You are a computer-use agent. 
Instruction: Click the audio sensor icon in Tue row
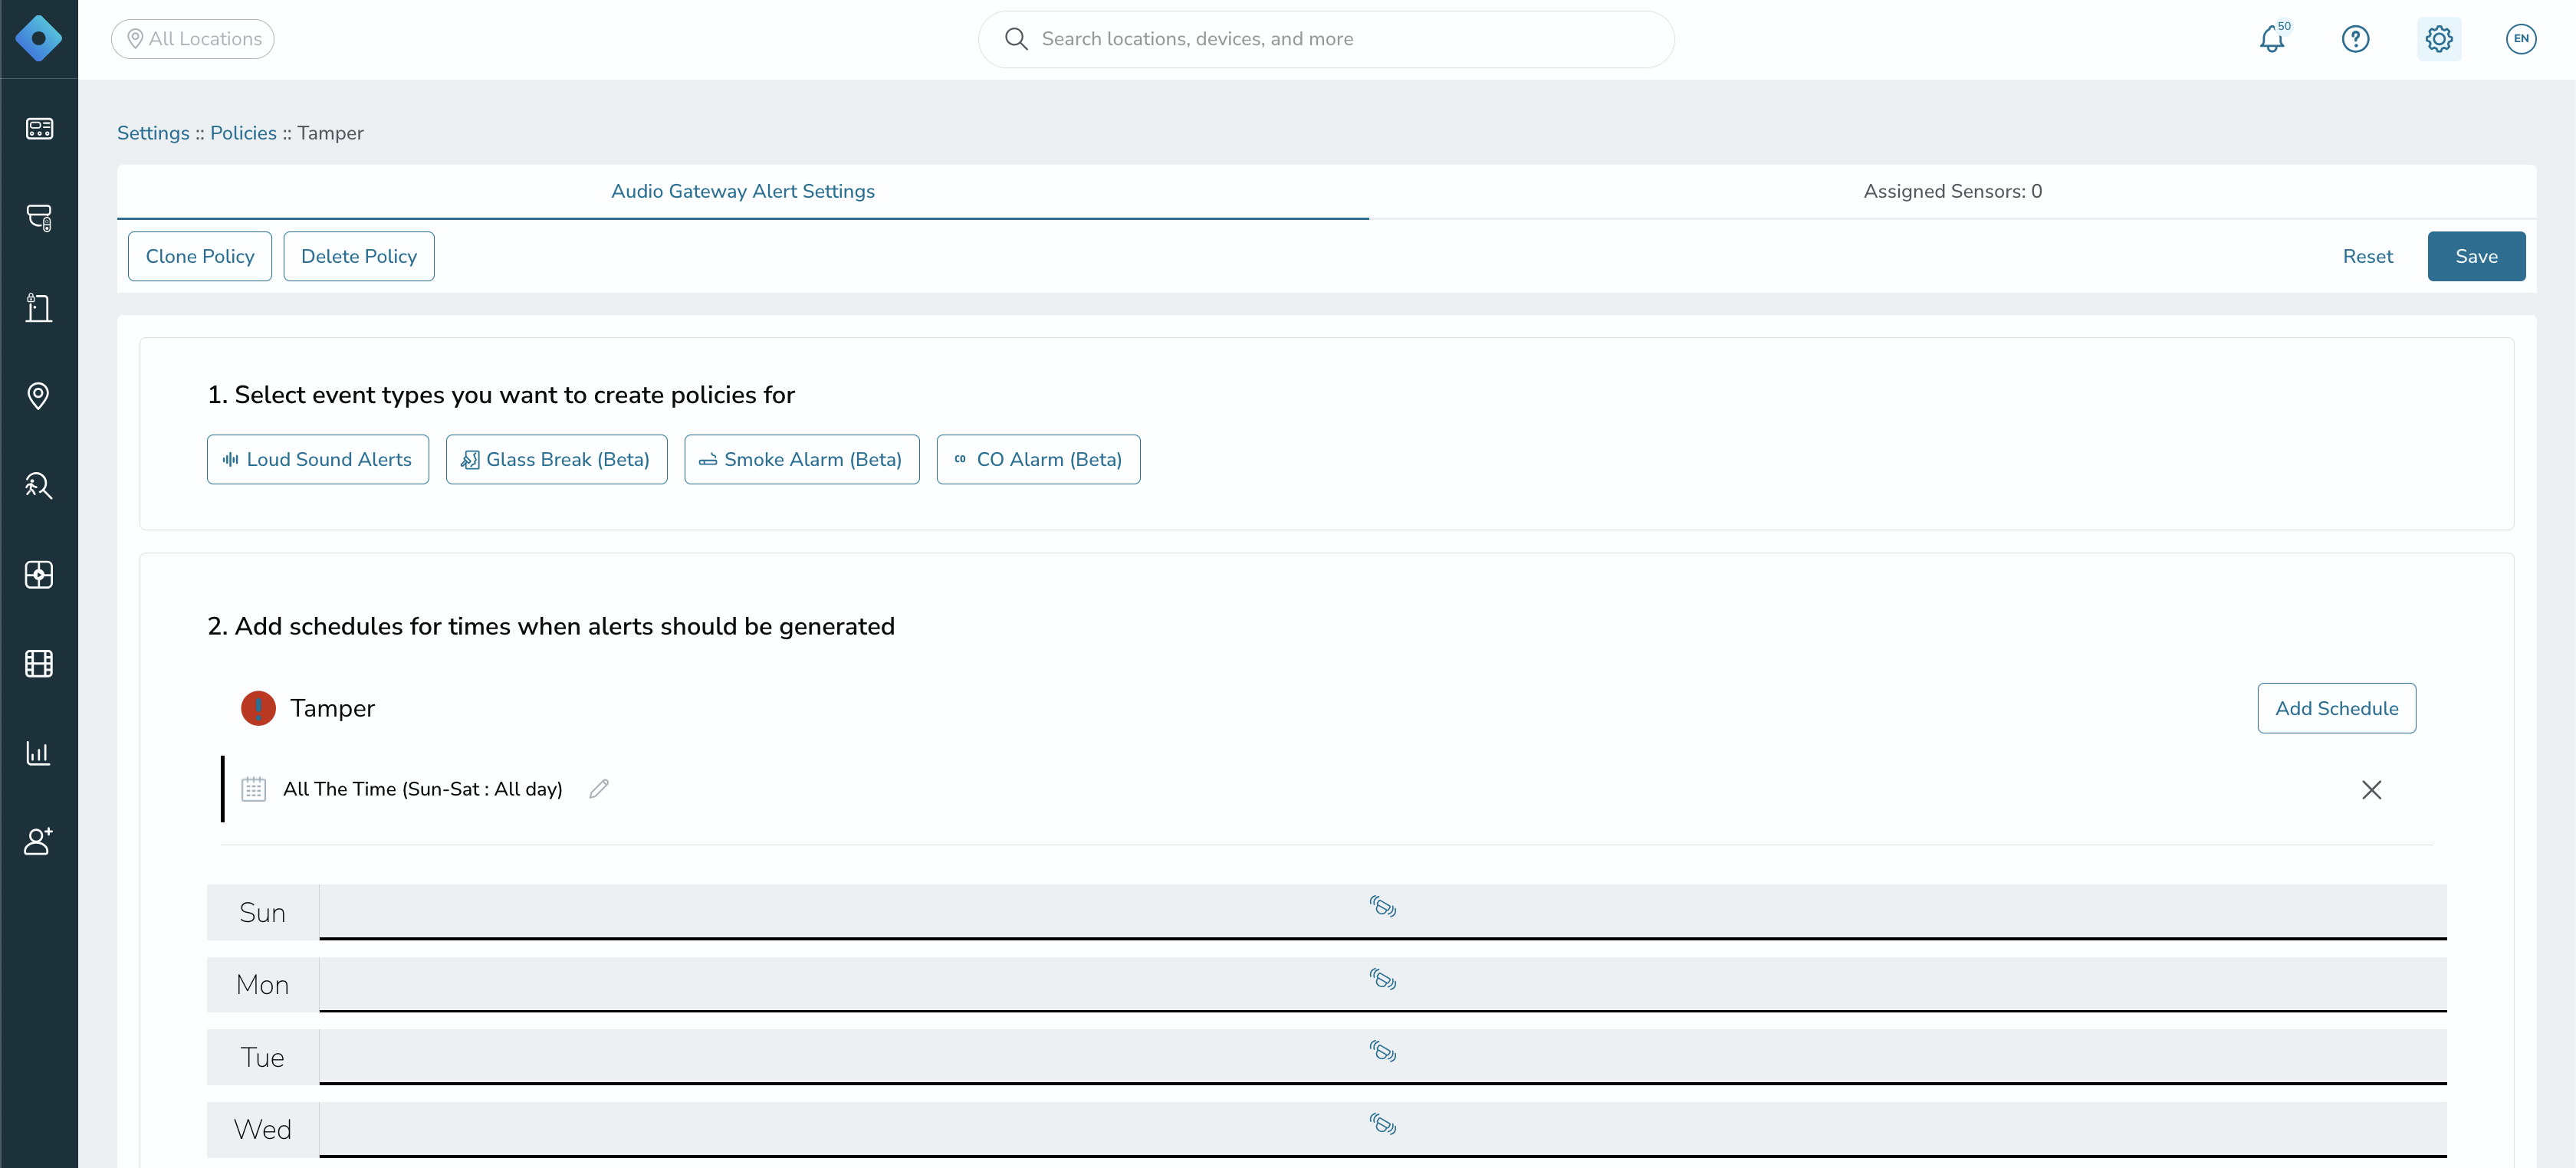click(1382, 1051)
